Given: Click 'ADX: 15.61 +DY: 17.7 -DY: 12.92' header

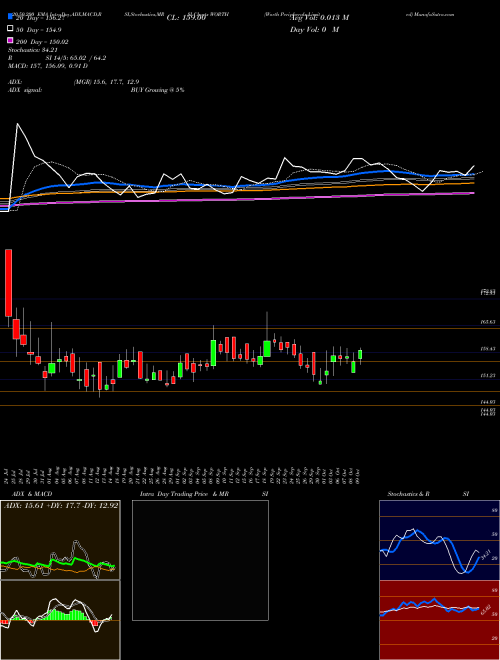Looking at the screenshot, I should pyautogui.click(x=61, y=506).
